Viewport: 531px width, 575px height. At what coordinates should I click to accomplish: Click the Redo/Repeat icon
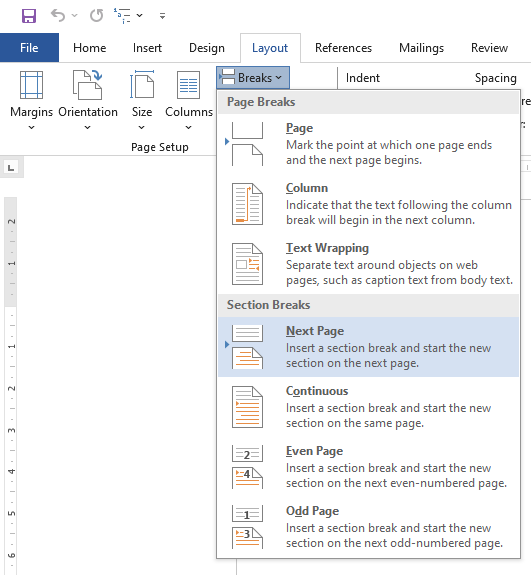click(x=96, y=15)
